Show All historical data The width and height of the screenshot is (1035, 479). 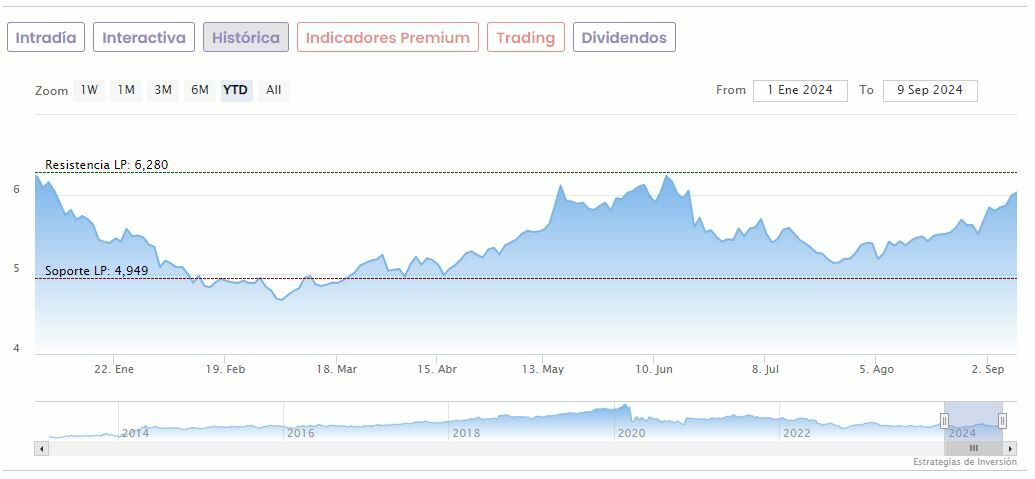pos(274,90)
